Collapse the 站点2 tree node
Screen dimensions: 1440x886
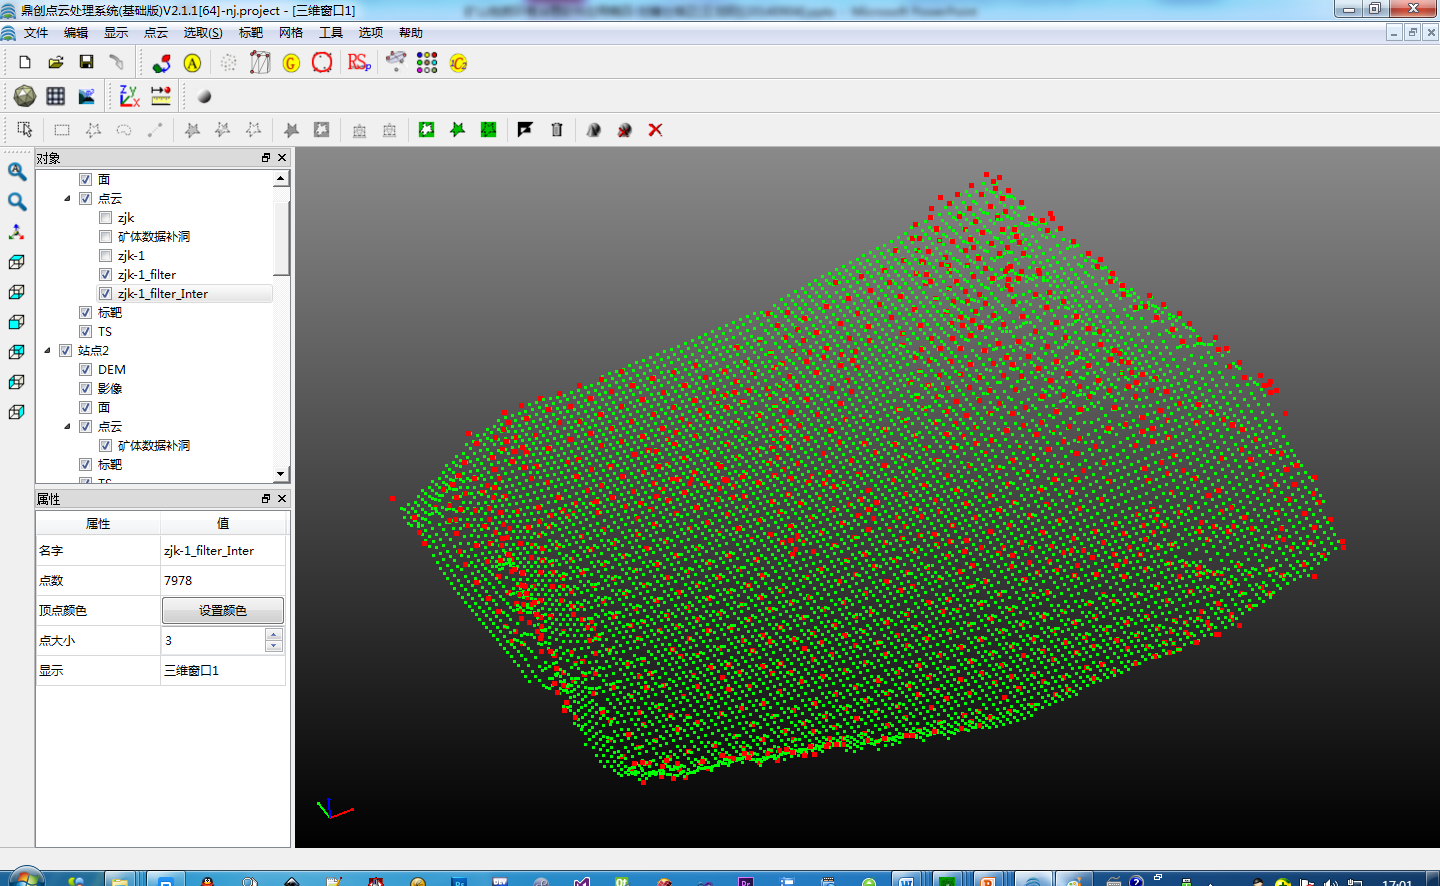tap(47, 351)
